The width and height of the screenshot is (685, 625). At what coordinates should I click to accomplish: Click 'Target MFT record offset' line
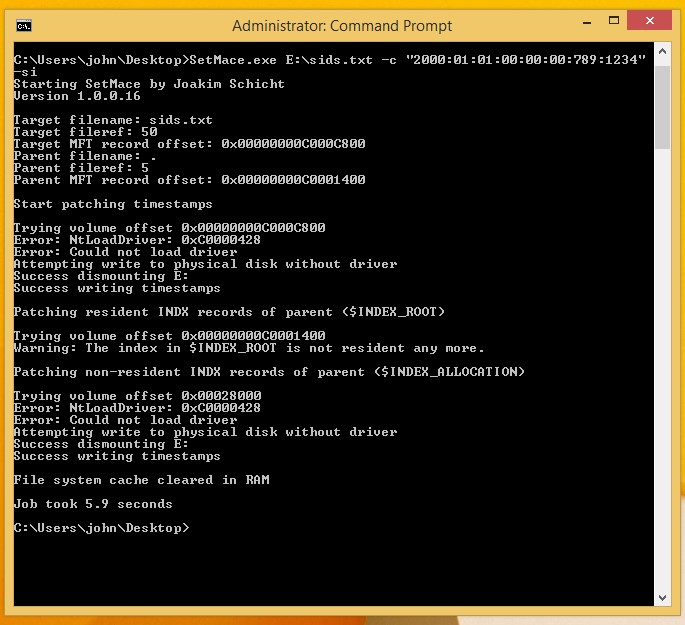pyautogui.click(x=189, y=144)
